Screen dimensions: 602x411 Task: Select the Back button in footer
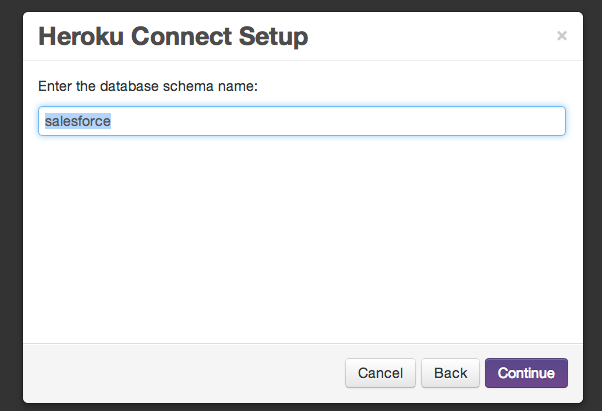[x=450, y=373]
